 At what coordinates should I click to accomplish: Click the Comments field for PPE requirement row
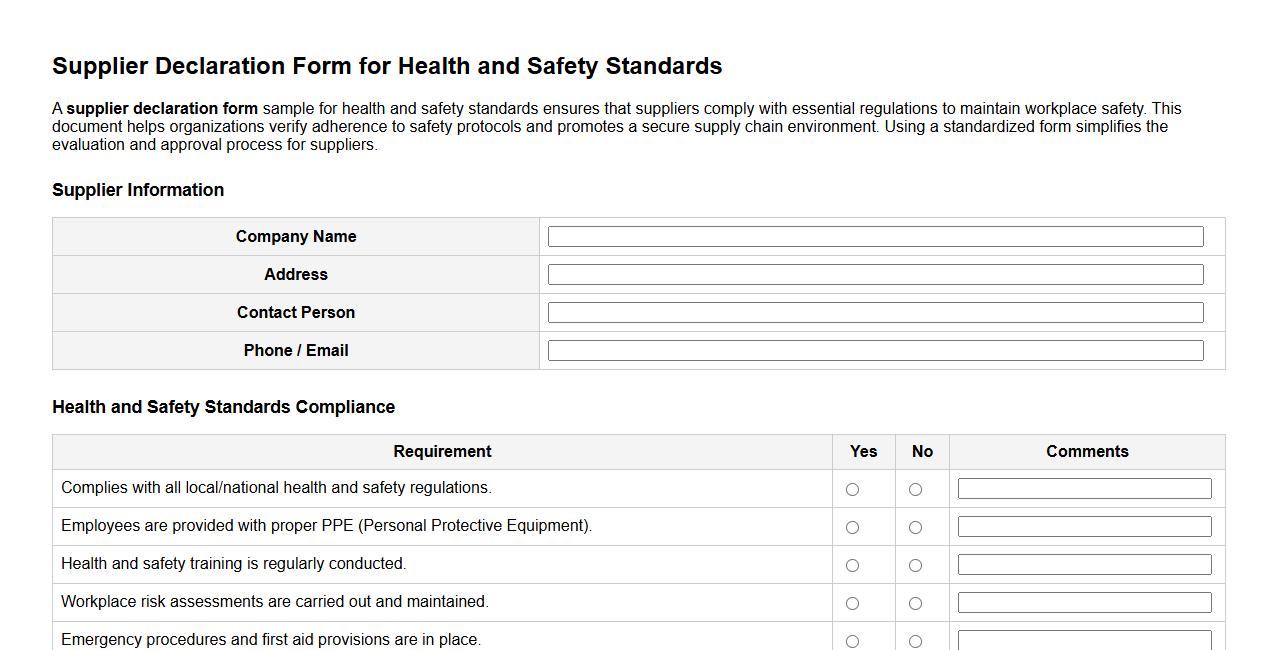pos(1084,526)
